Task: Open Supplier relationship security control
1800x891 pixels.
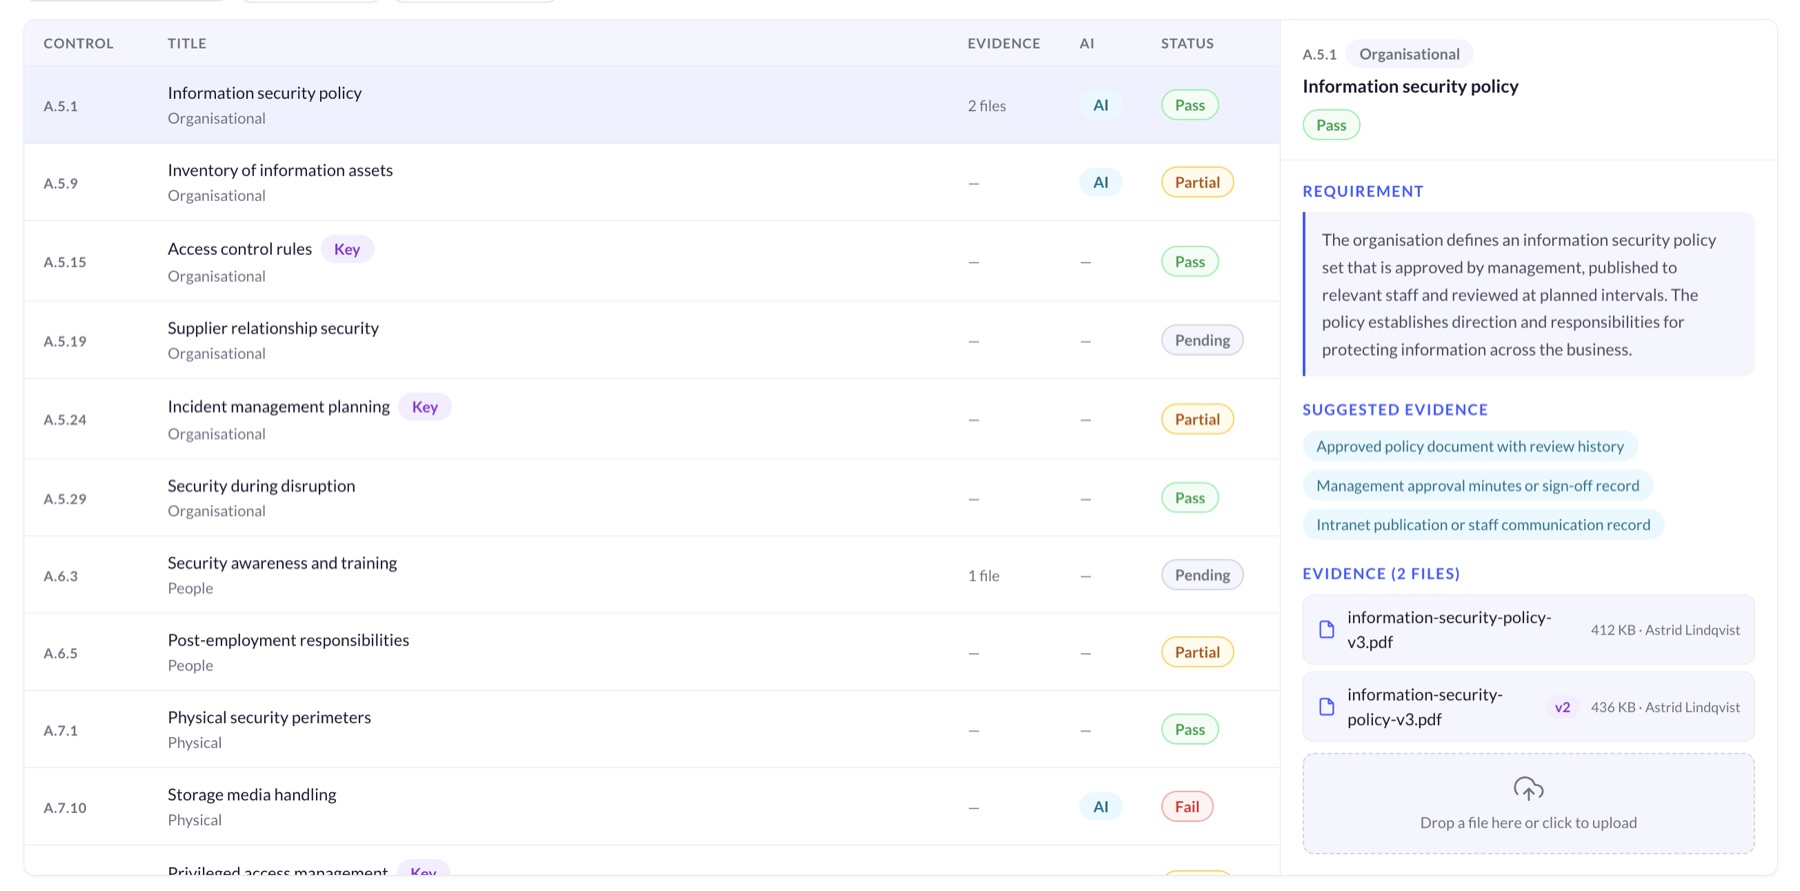Action: 651,340
